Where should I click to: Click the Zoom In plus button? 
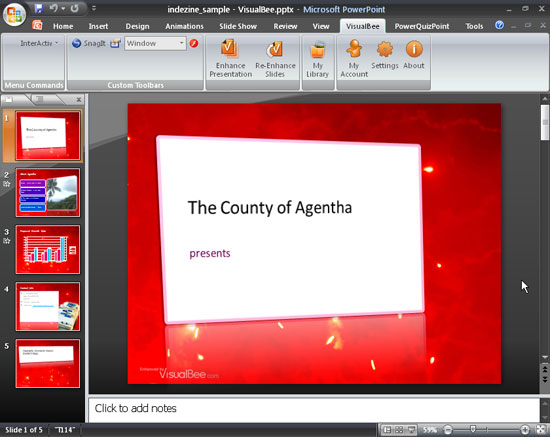524,430
